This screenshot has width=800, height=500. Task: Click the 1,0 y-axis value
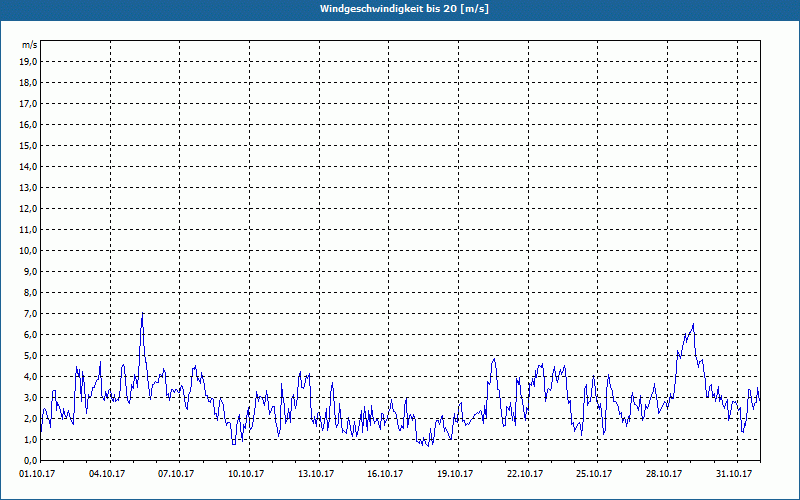(x=31, y=440)
